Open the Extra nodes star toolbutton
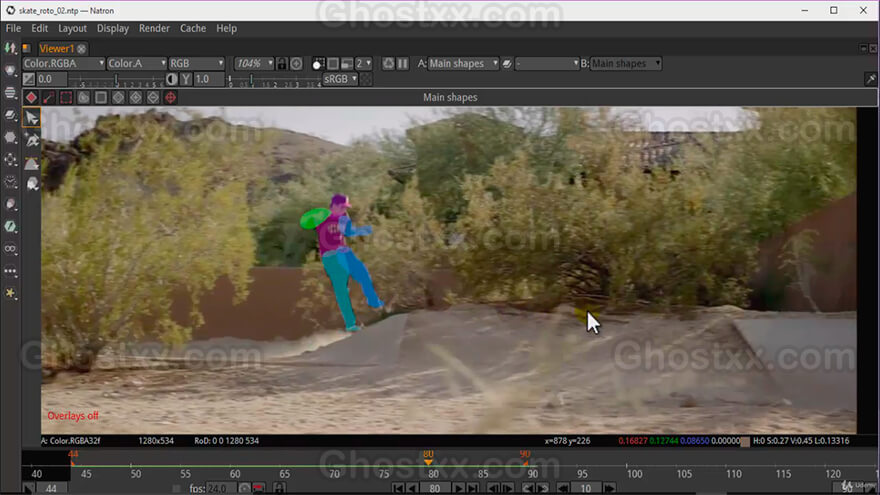 10,293
